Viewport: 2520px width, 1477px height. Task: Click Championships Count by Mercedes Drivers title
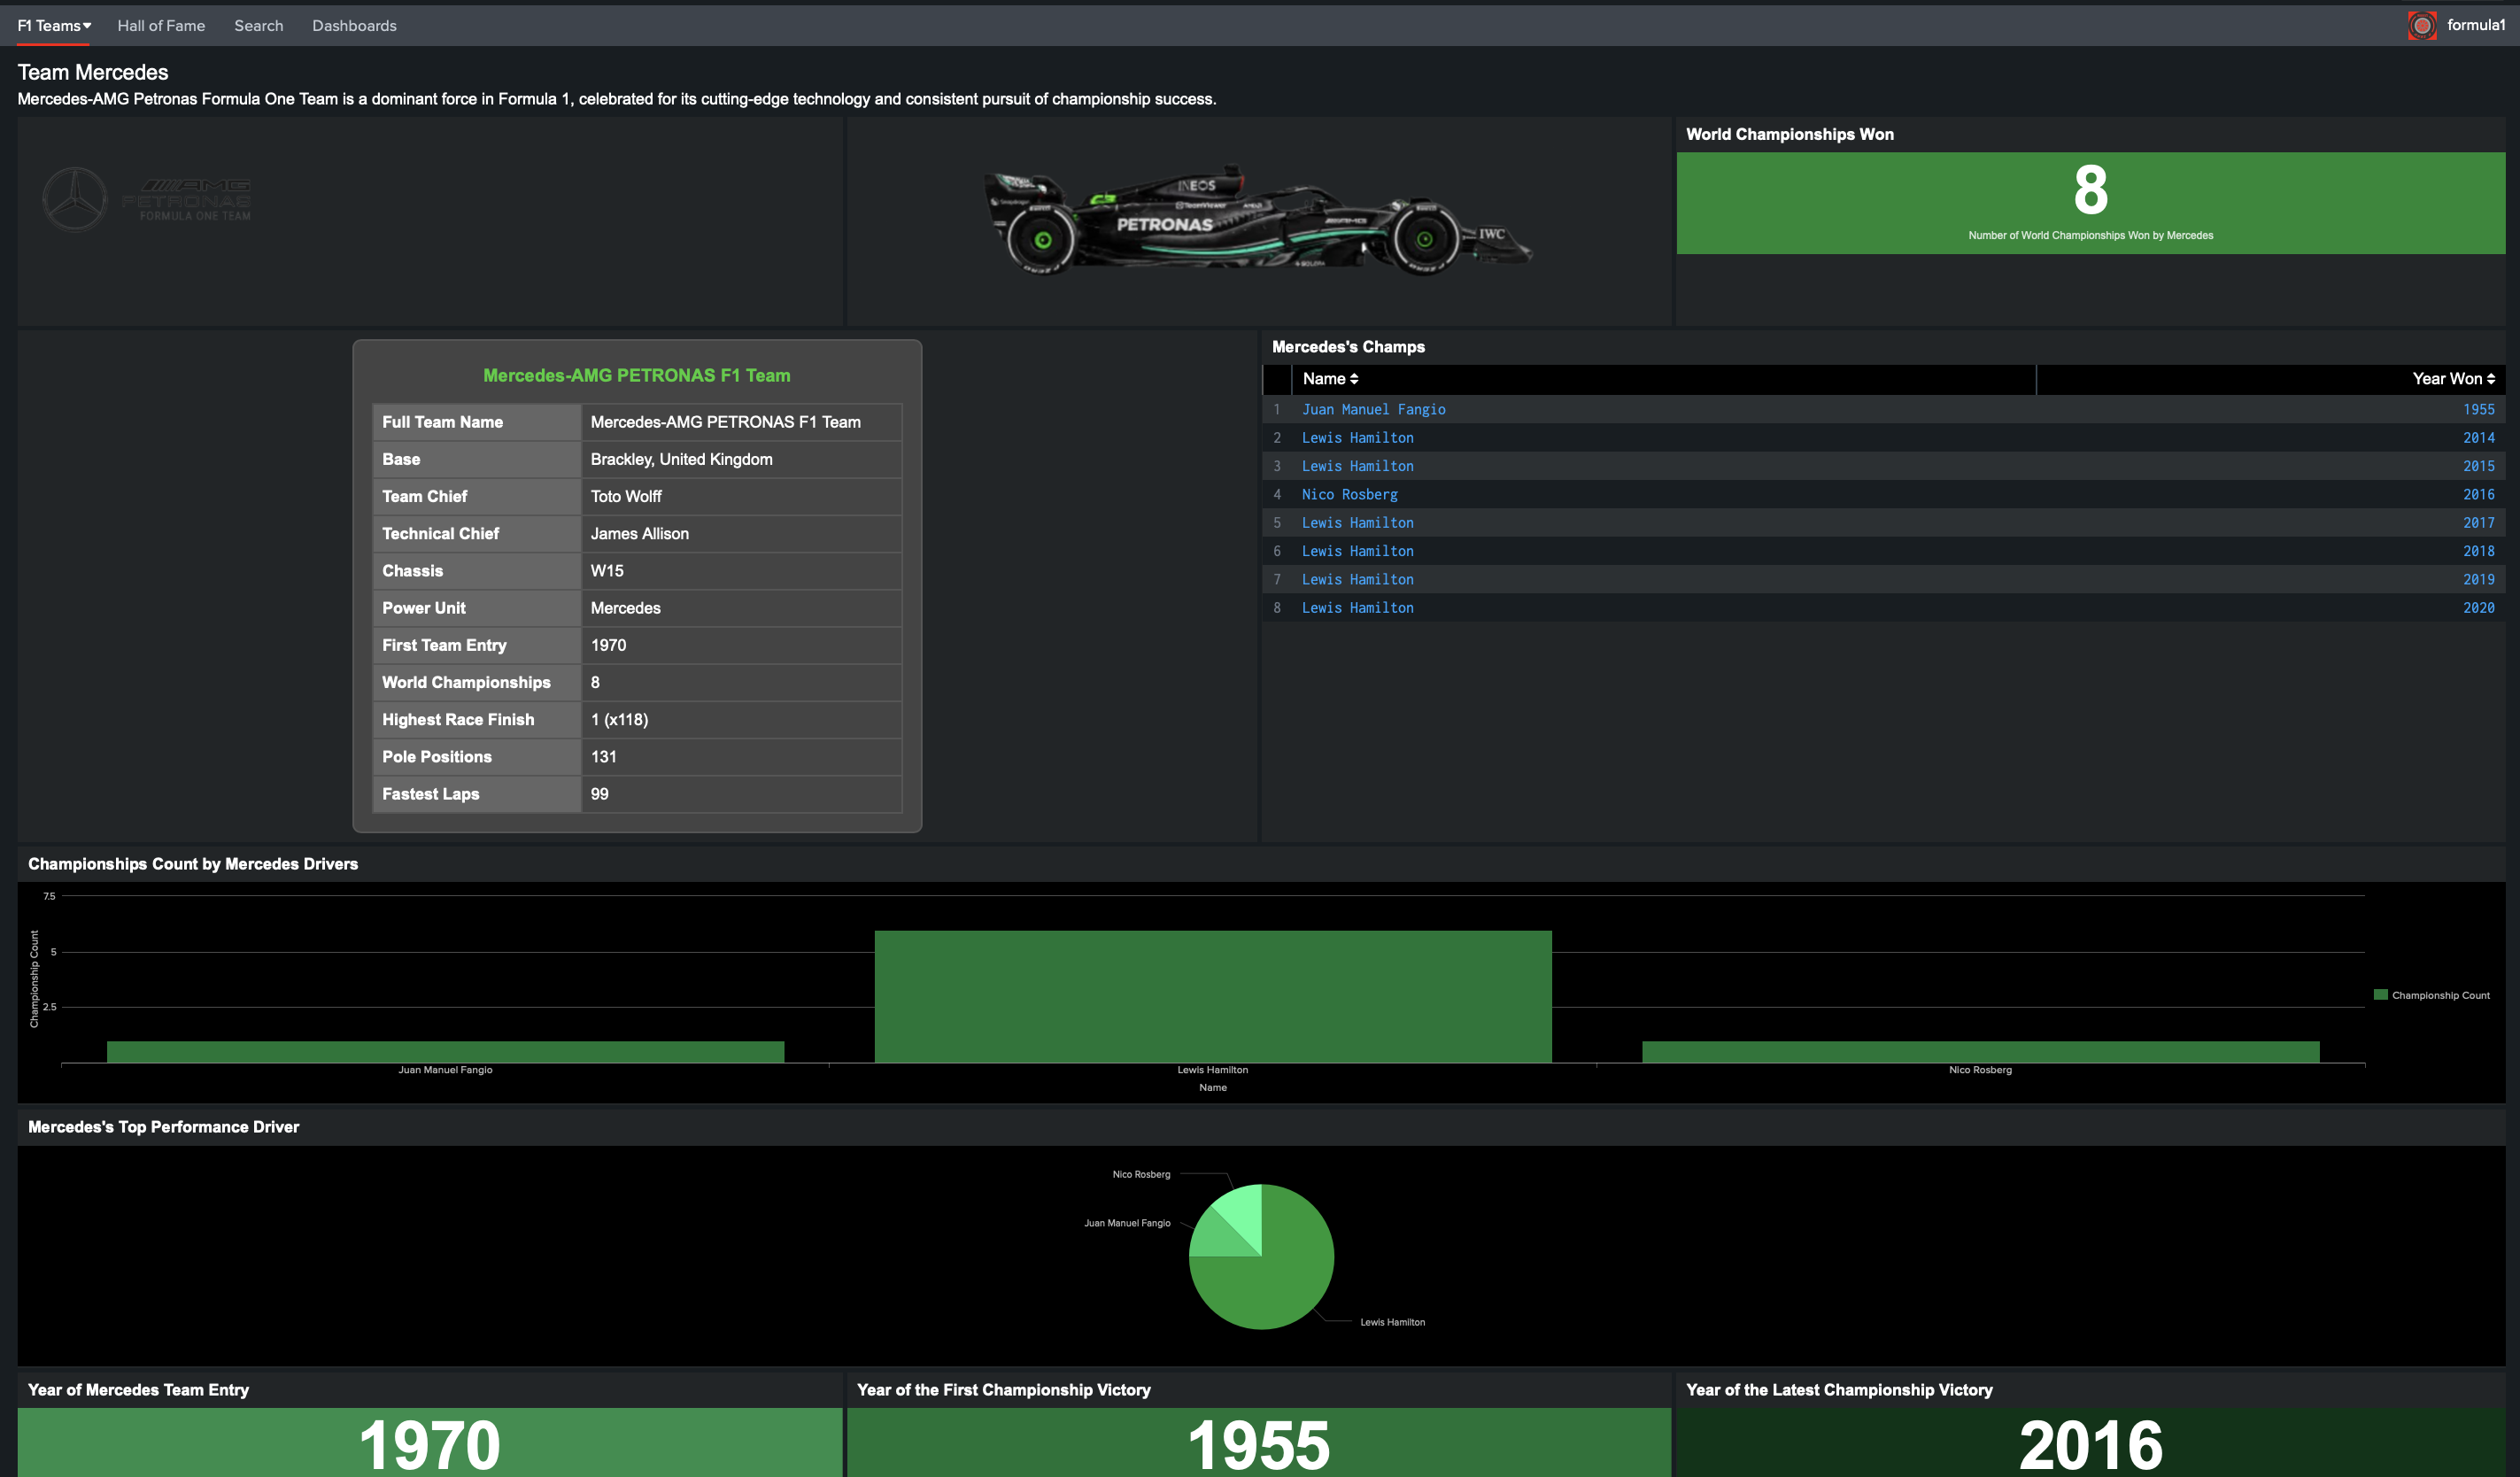coord(193,864)
